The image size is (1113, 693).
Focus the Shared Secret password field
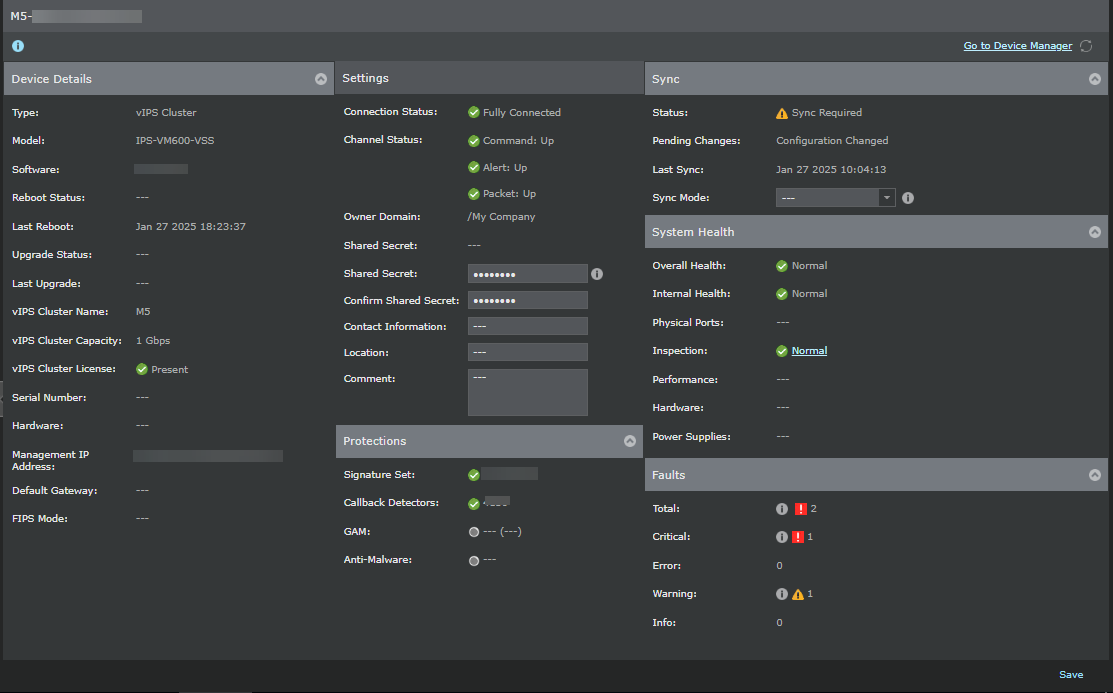point(527,273)
